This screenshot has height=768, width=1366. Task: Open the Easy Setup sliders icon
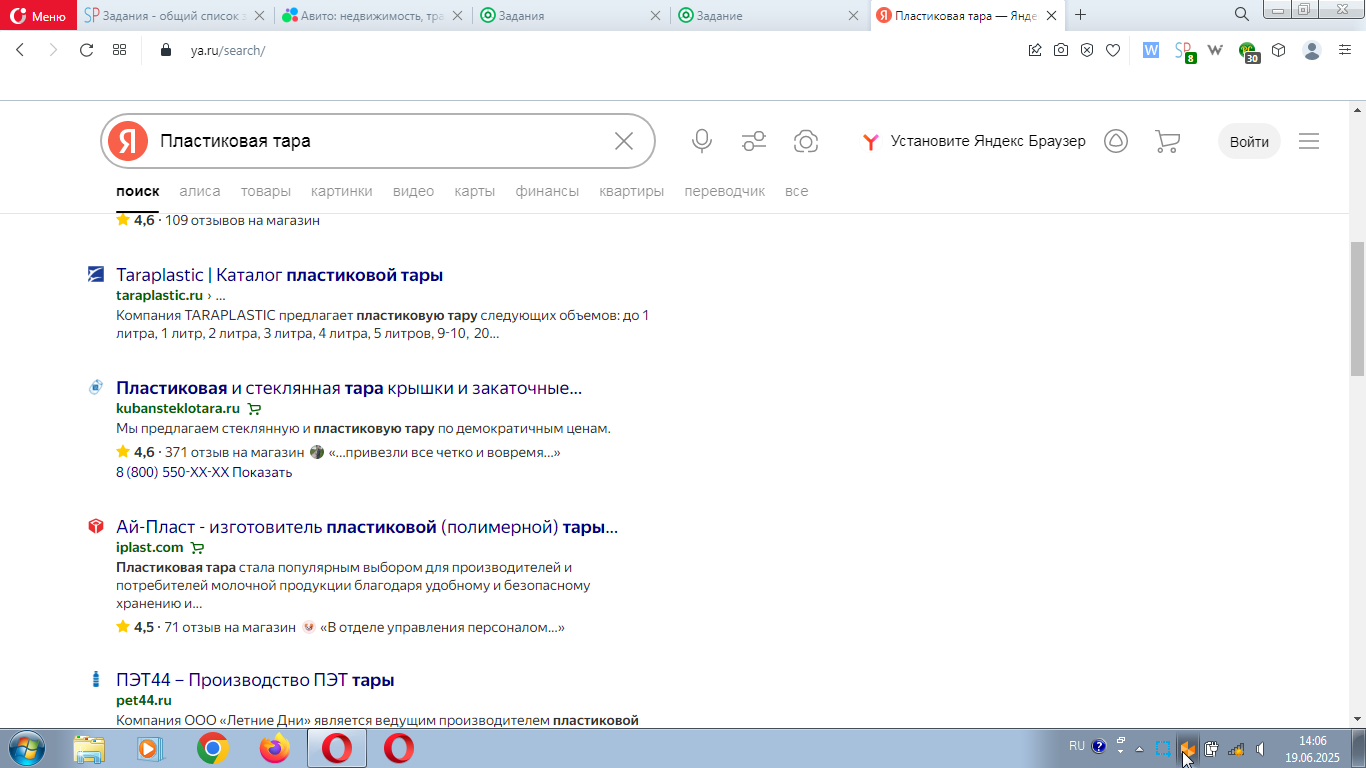coord(1345,50)
